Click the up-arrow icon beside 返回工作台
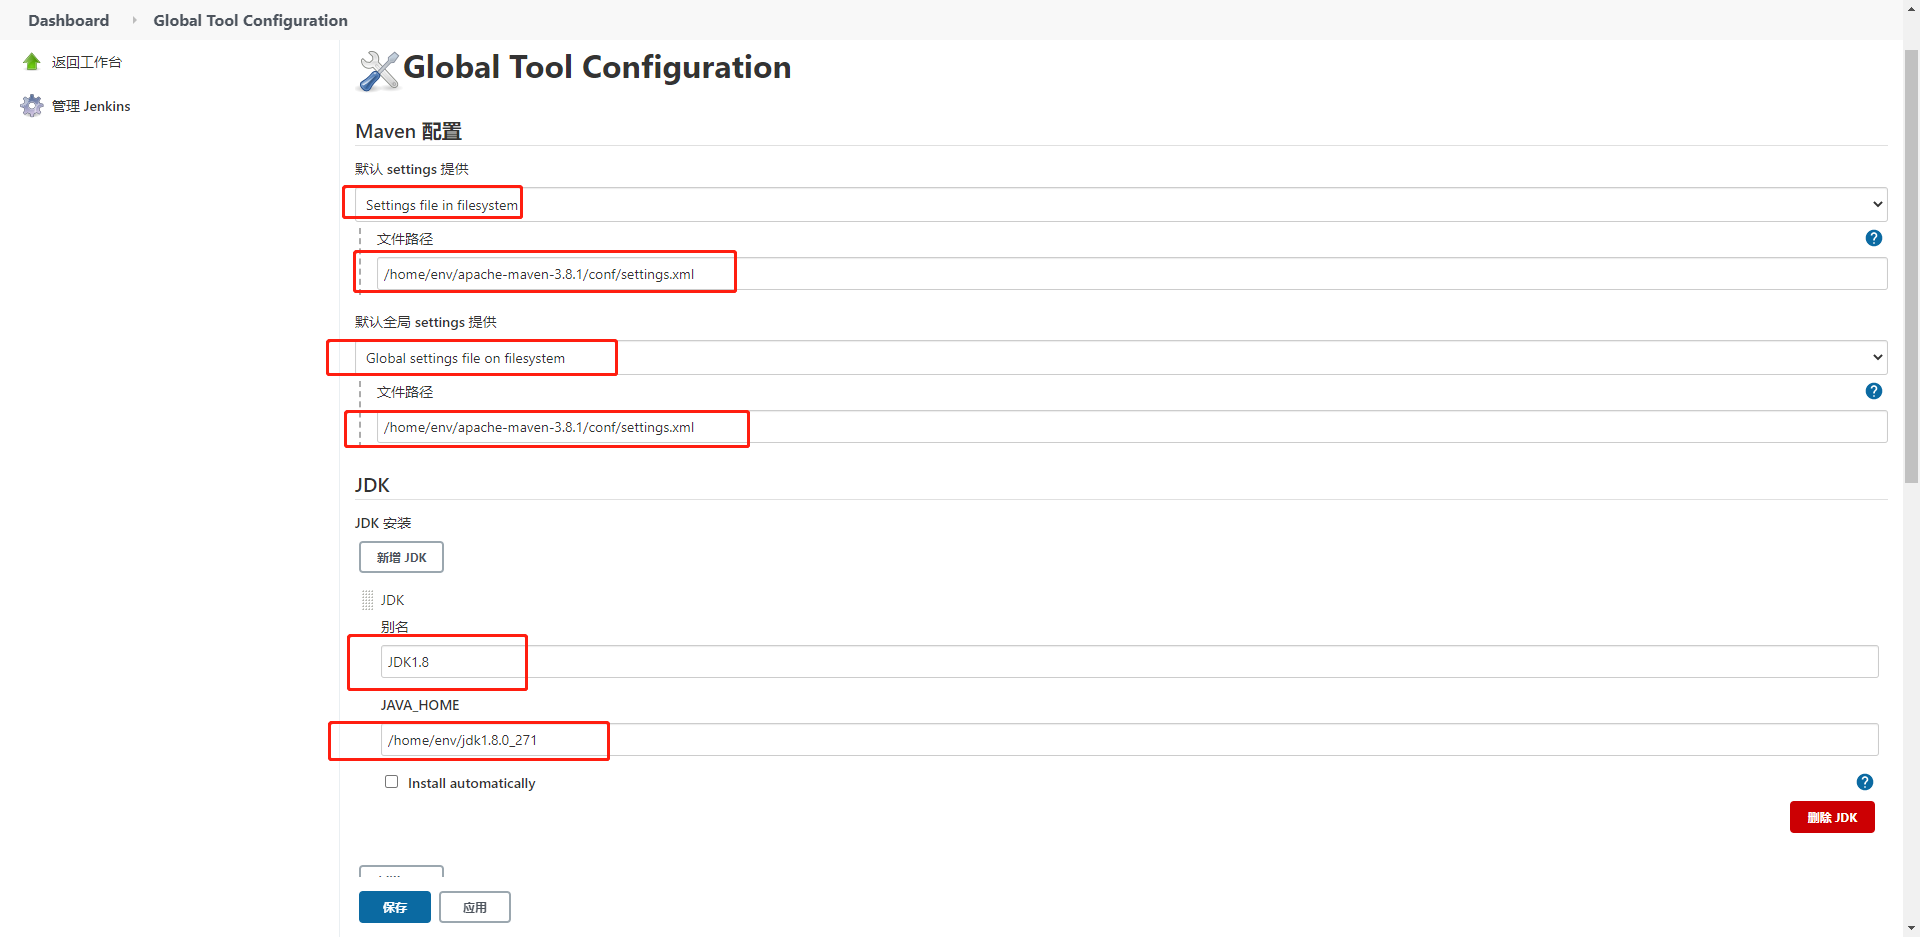This screenshot has height=937, width=1920. pyautogui.click(x=31, y=61)
